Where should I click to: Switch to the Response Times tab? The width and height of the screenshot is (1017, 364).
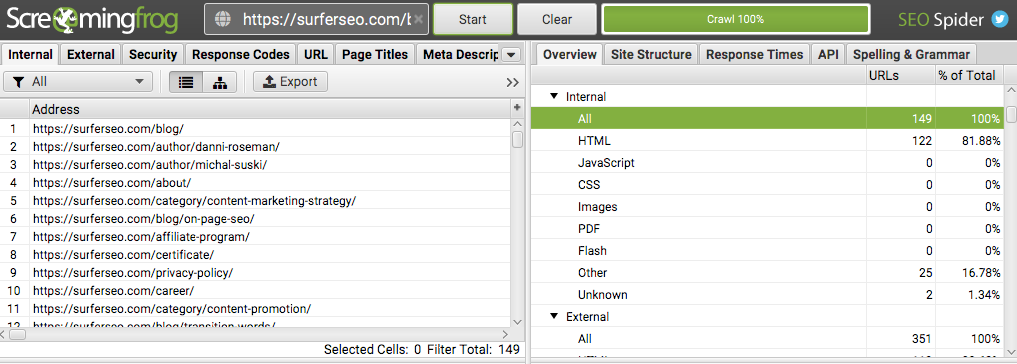(x=754, y=55)
